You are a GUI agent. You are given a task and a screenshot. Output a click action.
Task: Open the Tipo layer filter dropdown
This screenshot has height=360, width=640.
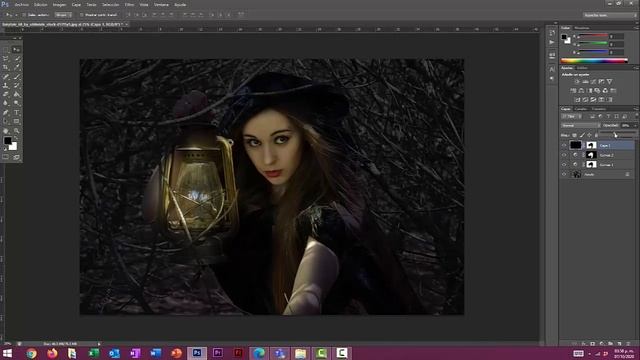pos(571,116)
